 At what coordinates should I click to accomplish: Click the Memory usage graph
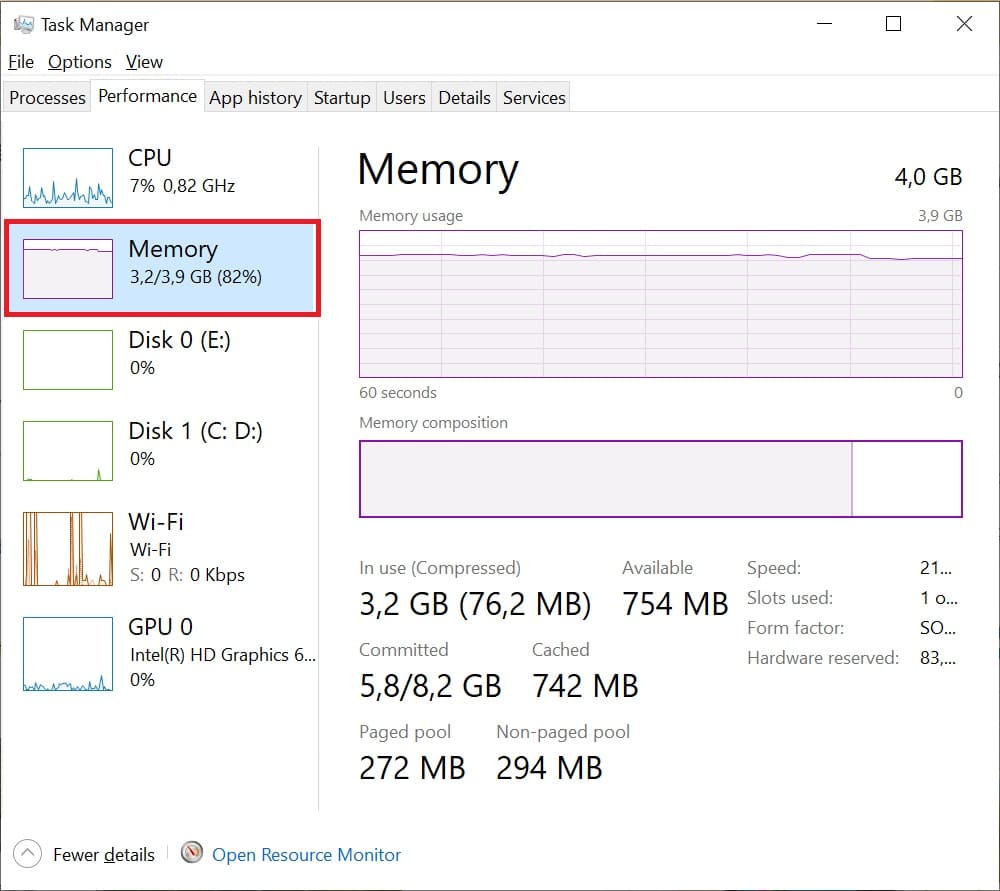661,304
